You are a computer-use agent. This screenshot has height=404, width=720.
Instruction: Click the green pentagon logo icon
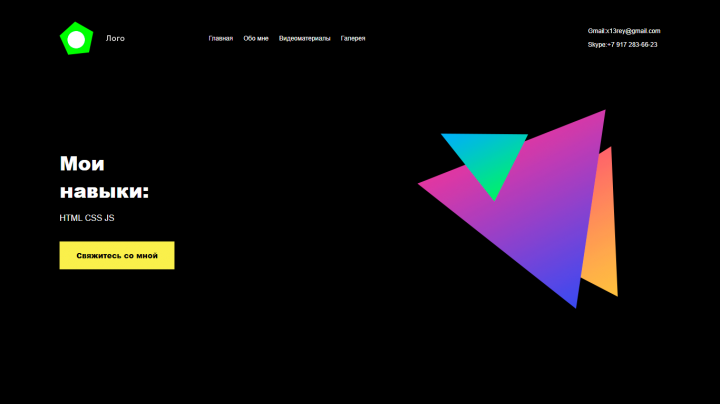click(76, 39)
